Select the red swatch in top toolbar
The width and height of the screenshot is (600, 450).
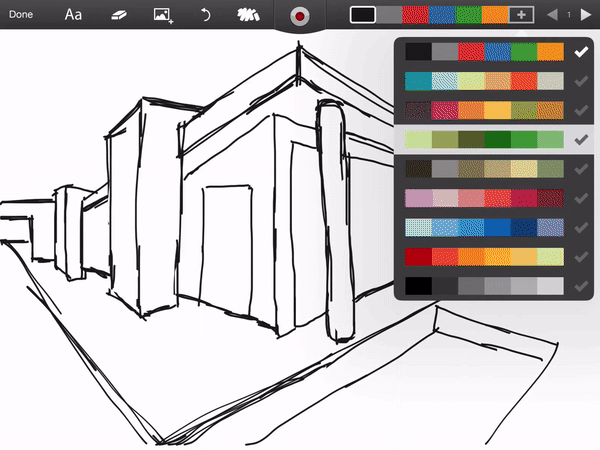(x=415, y=15)
